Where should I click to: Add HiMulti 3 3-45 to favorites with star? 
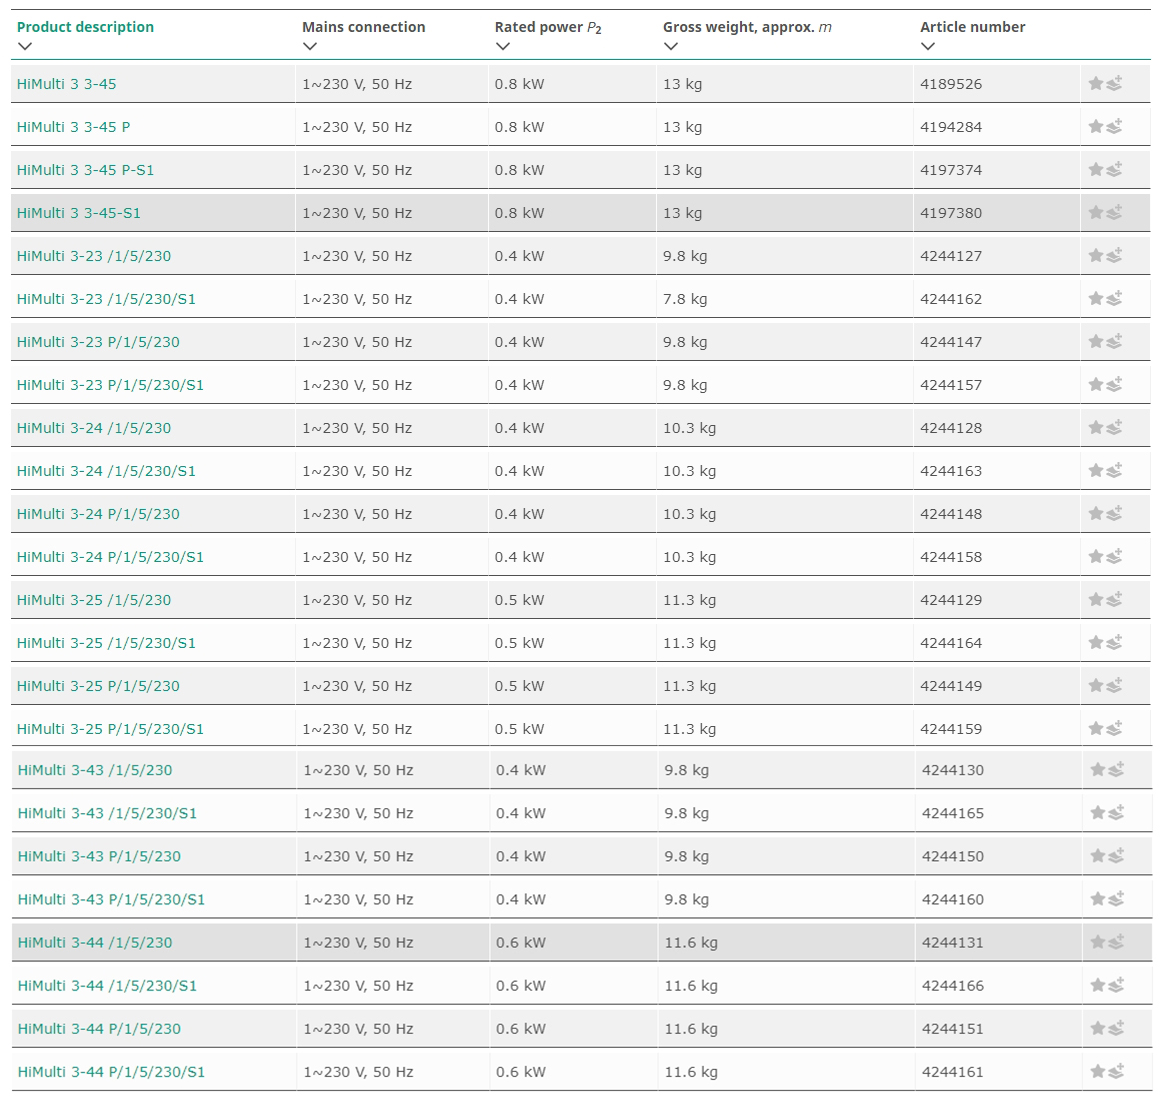[1096, 84]
